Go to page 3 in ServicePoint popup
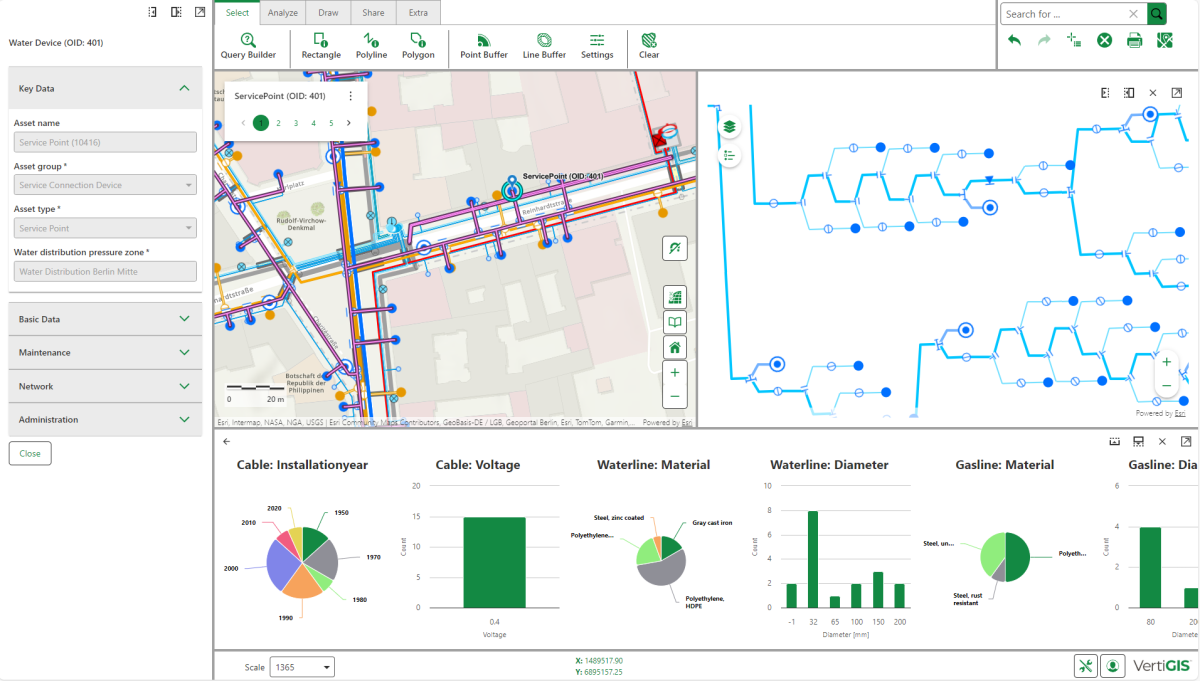The height and width of the screenshot is (681, 1200). point(296,123)
